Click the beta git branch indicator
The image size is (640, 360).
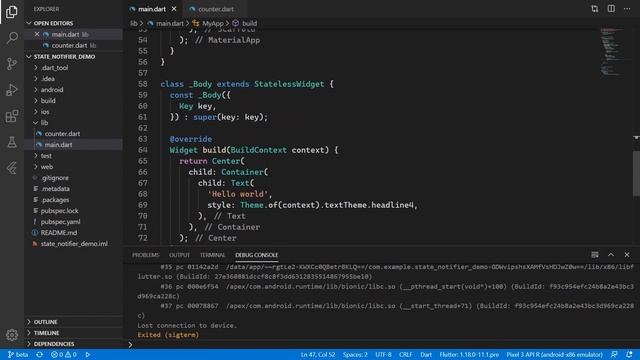pyautogui.click(x=18, y=355)
